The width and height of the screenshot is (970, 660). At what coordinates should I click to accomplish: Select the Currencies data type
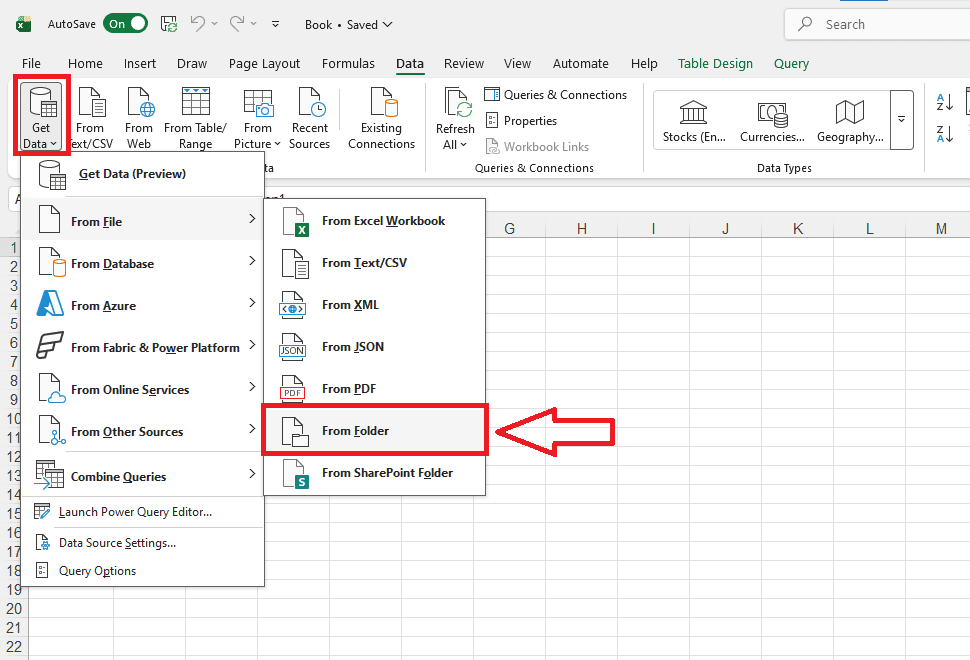[x=772, y=121]
